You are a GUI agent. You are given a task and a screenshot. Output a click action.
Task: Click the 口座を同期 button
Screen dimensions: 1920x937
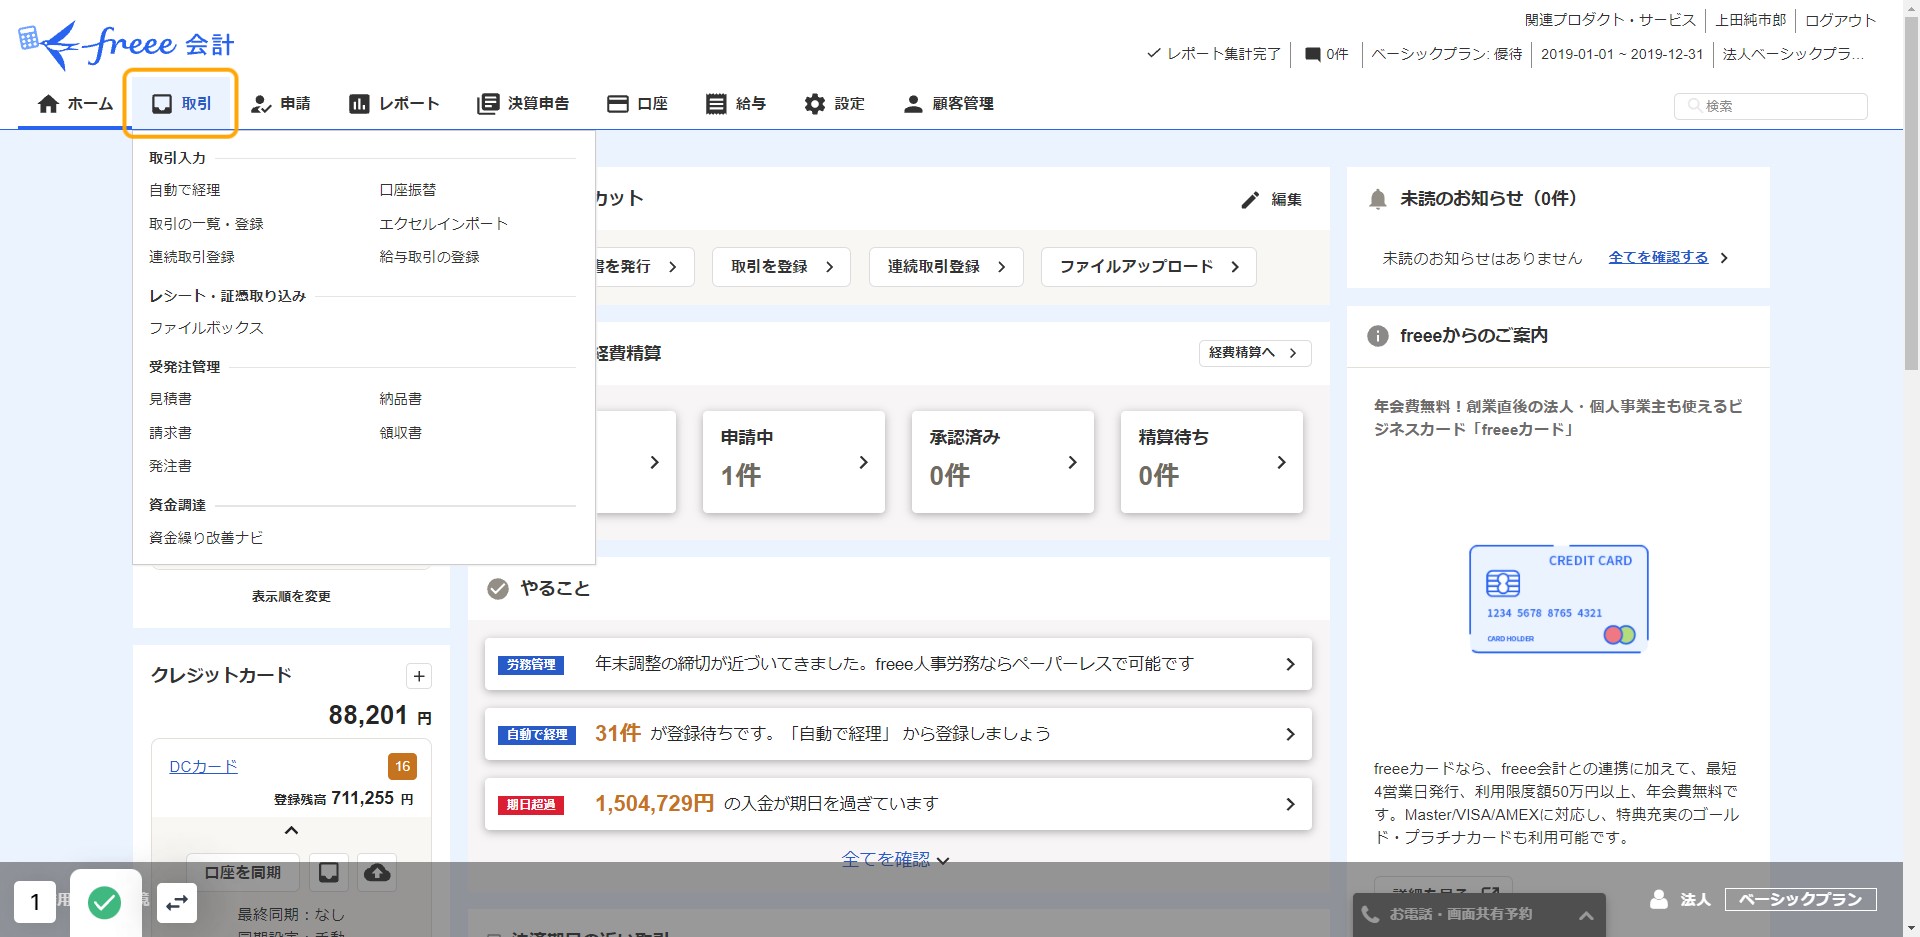(243, 873)
